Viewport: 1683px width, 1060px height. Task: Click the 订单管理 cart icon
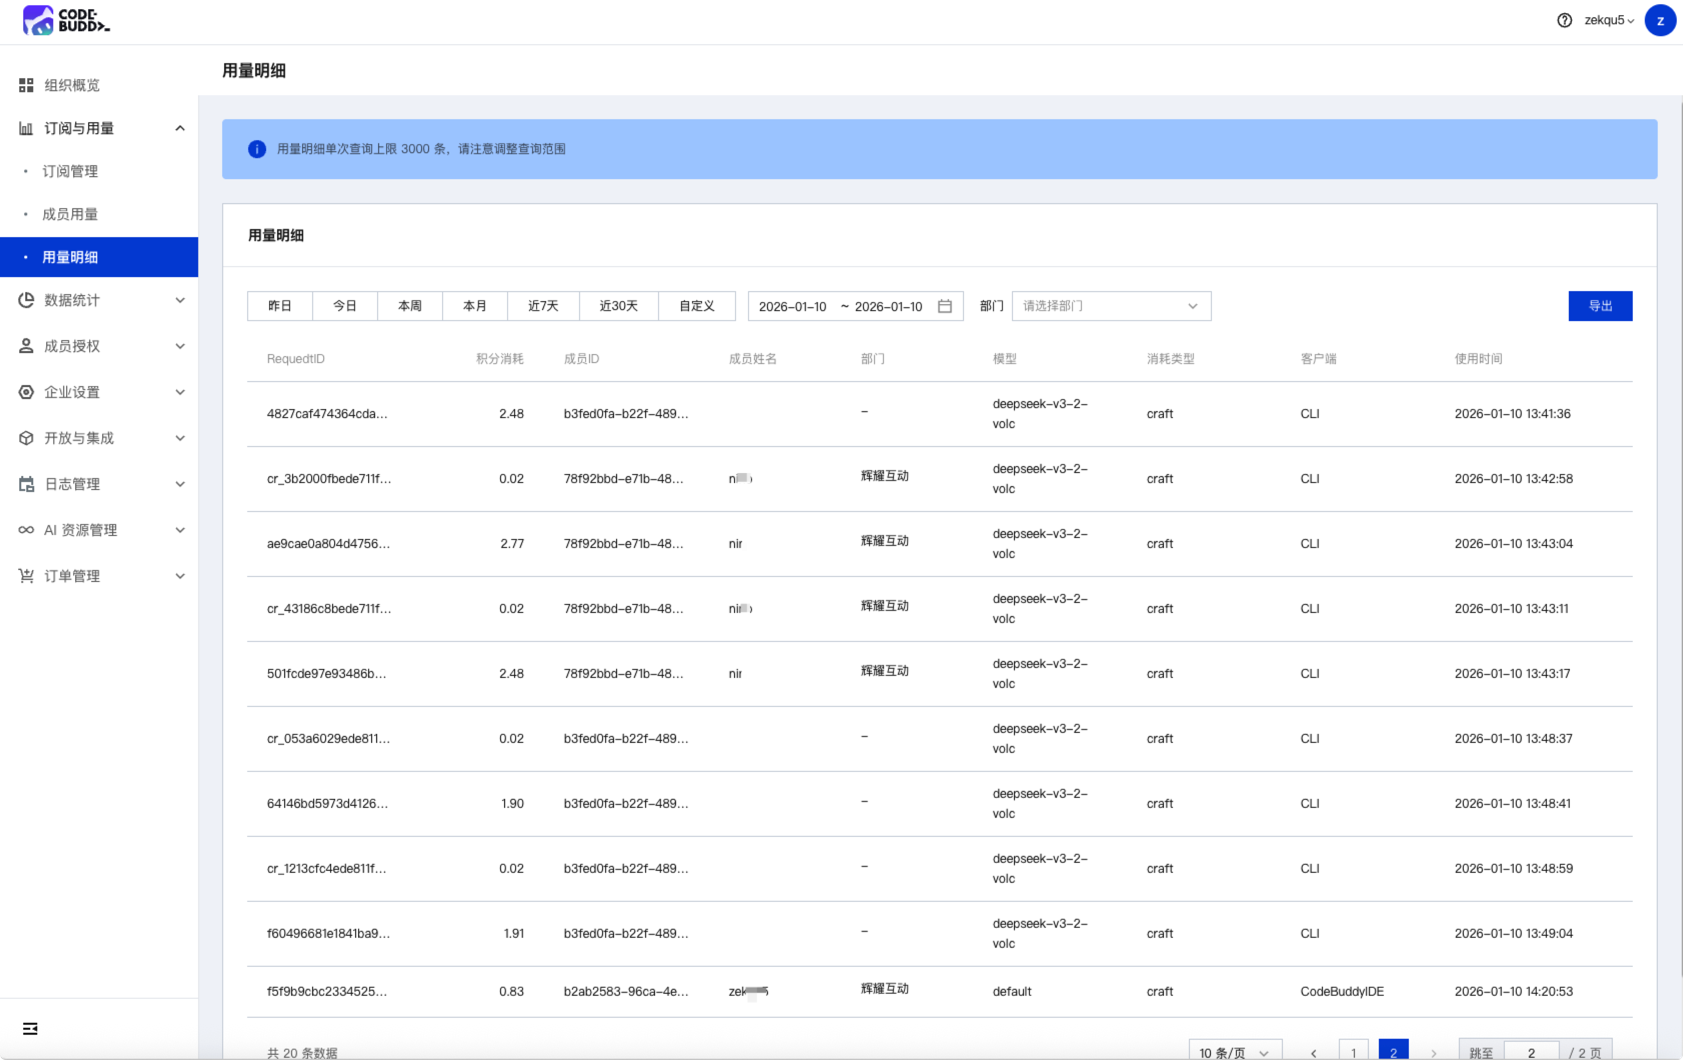point(26,576)
